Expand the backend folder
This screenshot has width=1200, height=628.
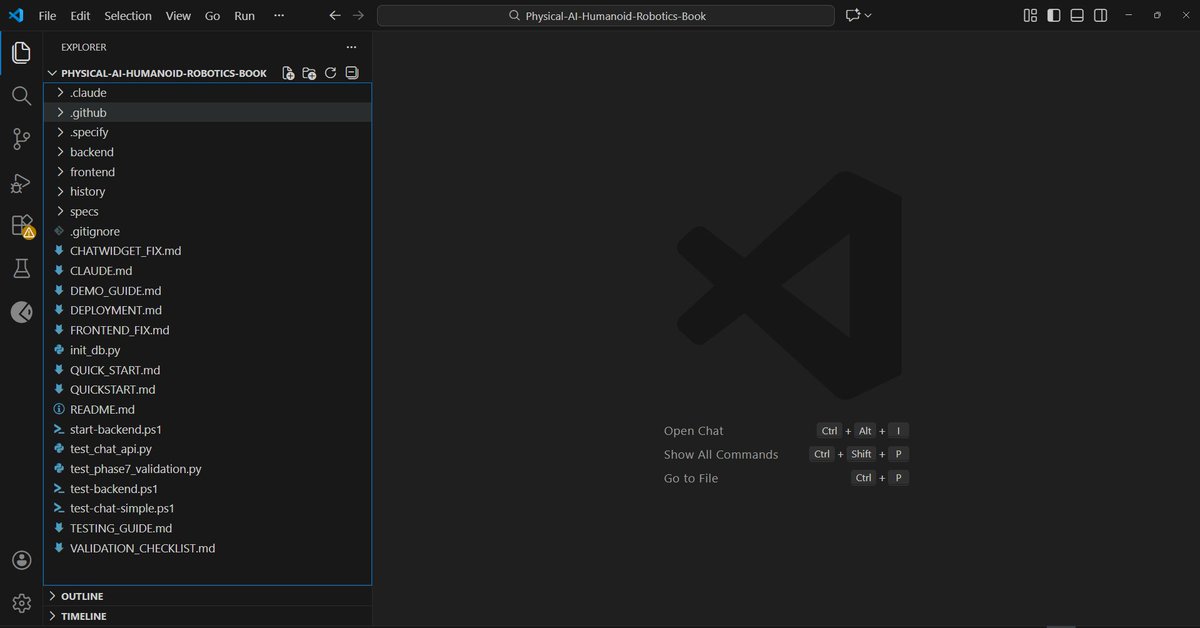(207, 152)
